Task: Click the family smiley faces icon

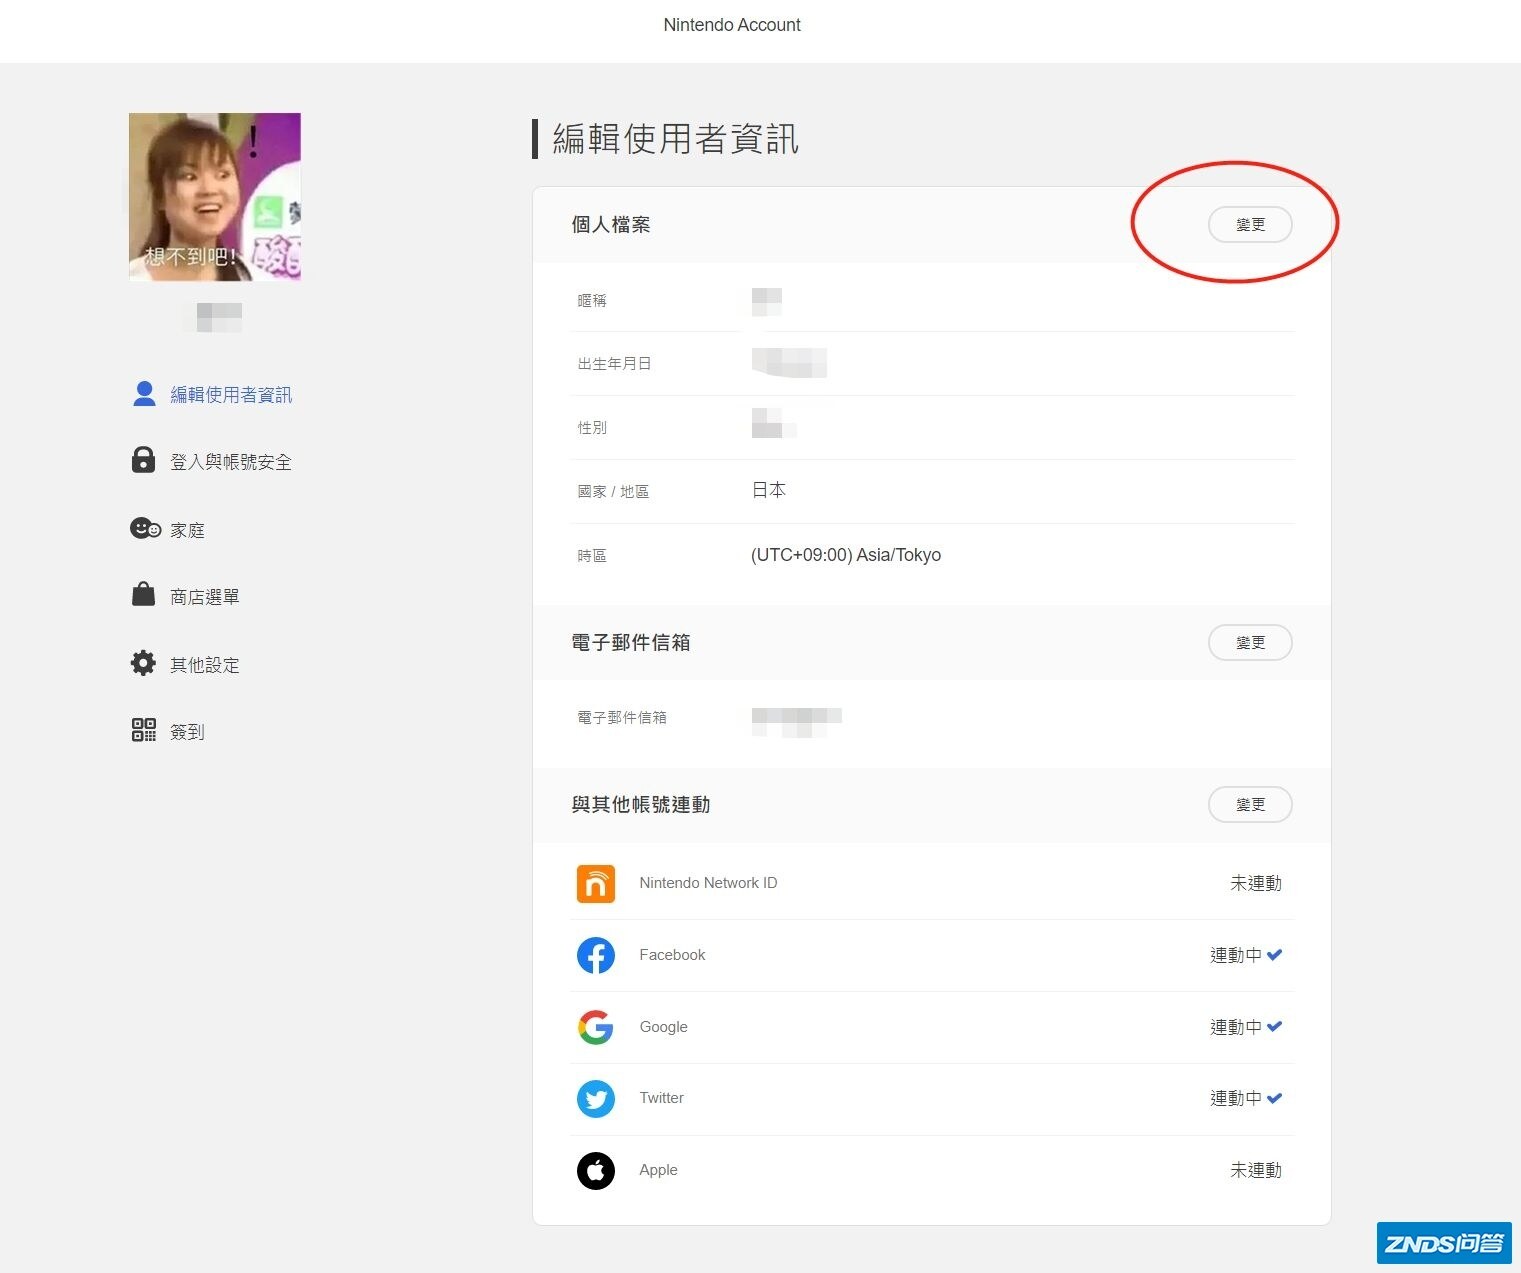Action: (145, 528)
